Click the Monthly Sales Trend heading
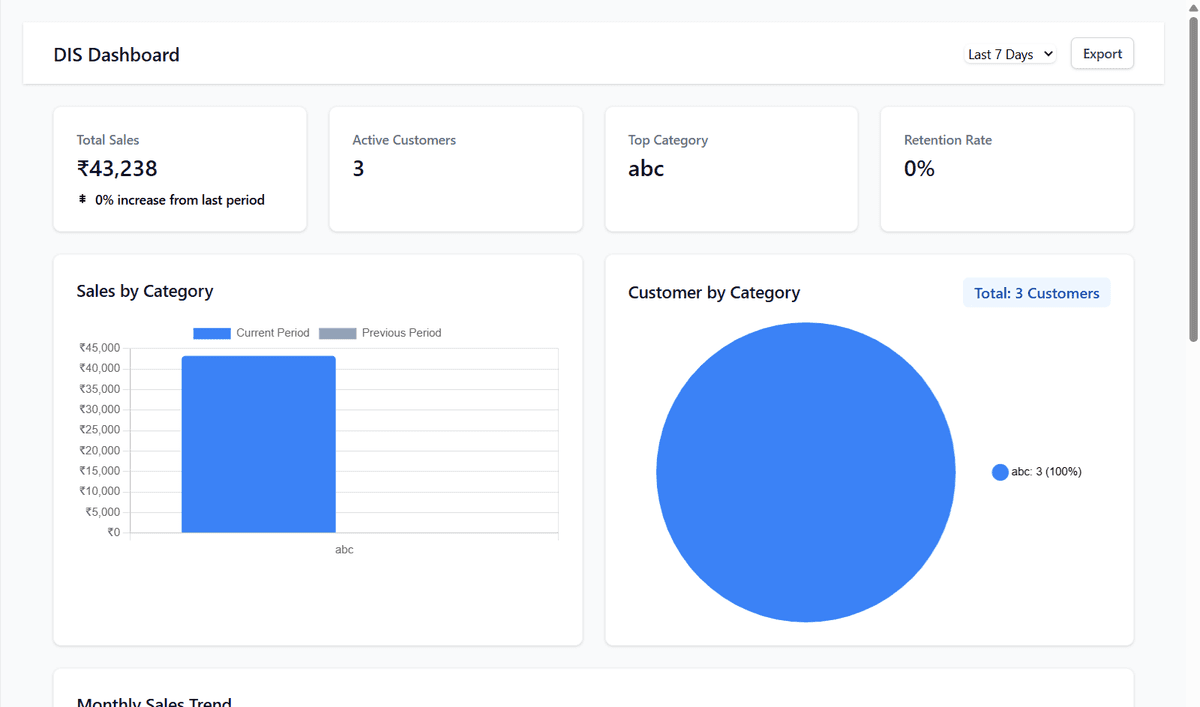The height and width of the screenshot is (707, 1200). [154, 701]
